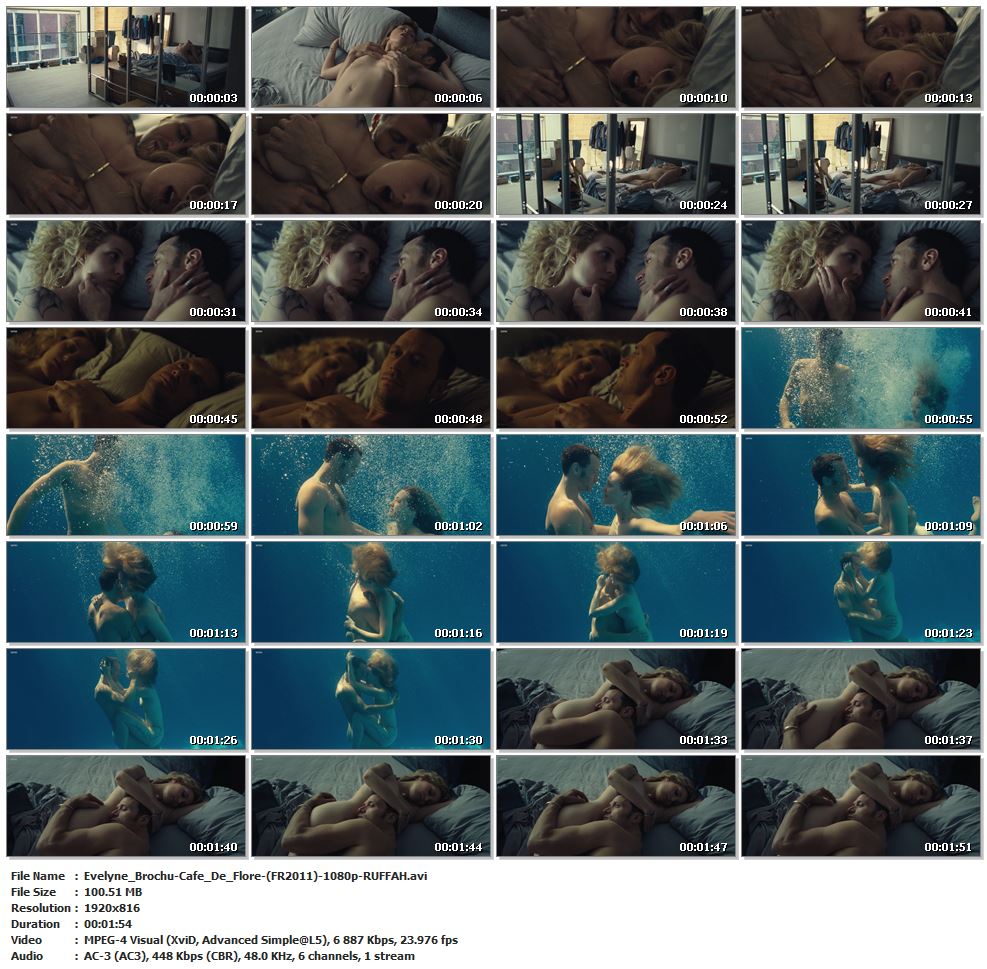Image resolution: width=987 pixels, height=969 pixels.
Task: Click the bedroom frame at 00:00:27
Action: pyautogui.click(x=861, y=164)
